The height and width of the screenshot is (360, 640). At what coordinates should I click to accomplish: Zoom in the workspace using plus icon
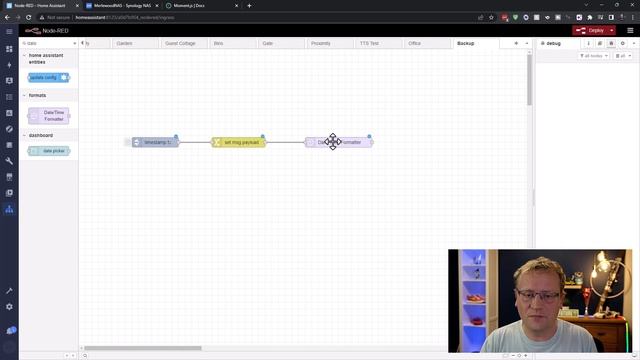pyautogui.click(x=526, y=356)
